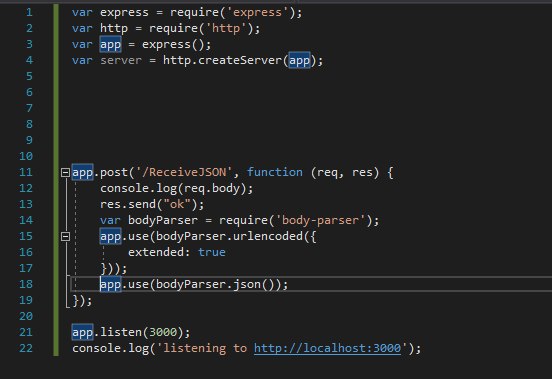Click line number 14 in the gutter
The height and width of the screenshot is (379, 552).
26,220
